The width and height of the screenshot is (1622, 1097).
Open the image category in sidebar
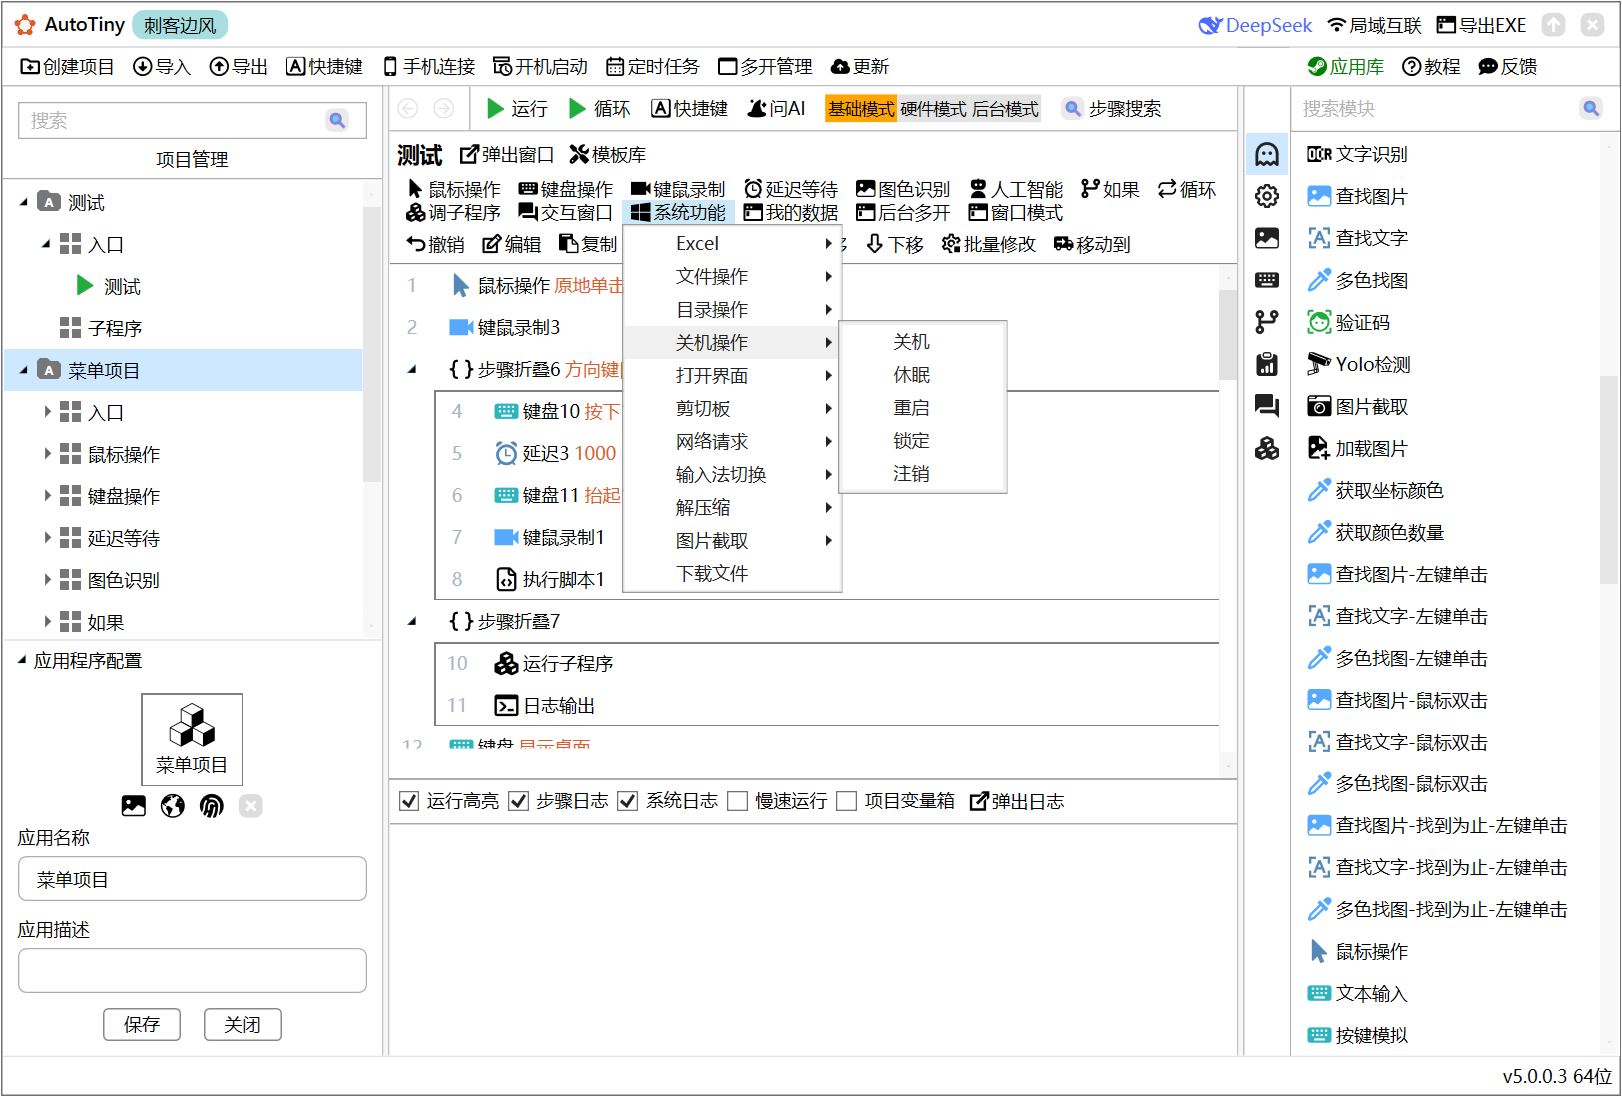[1267, 238]
